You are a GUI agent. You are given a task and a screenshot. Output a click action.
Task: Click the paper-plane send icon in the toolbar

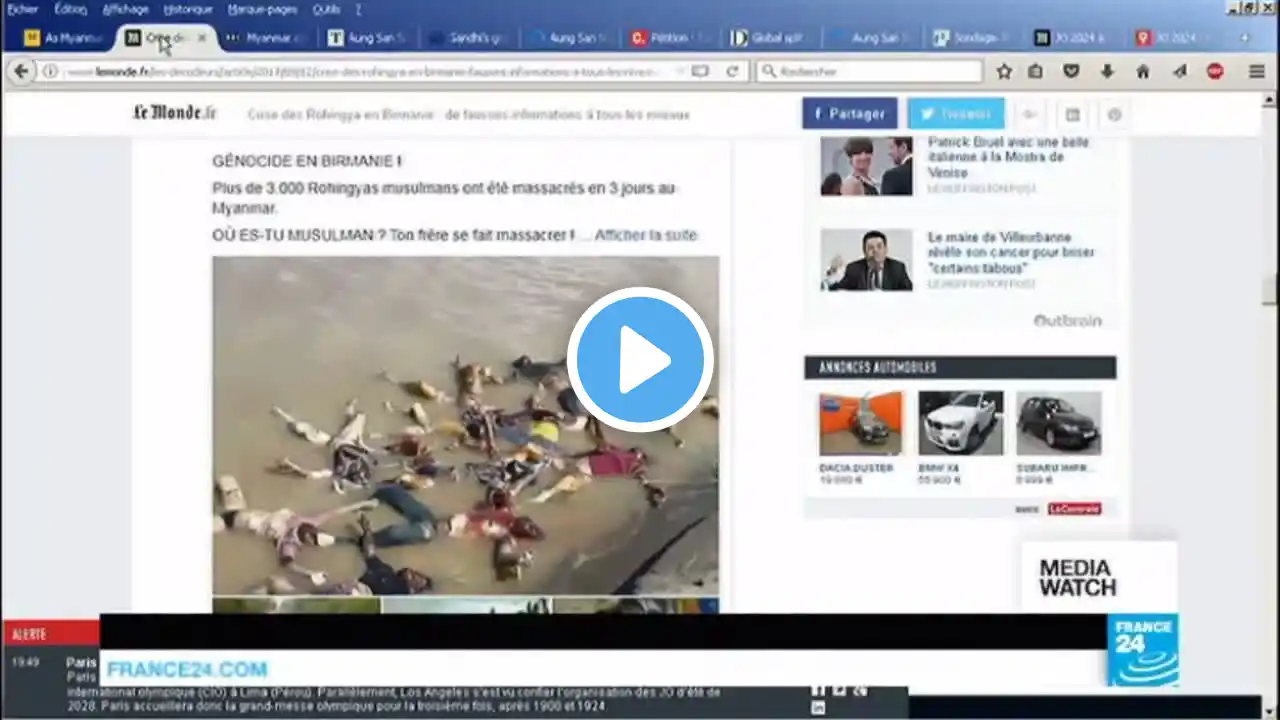[x=1179, y=71]
